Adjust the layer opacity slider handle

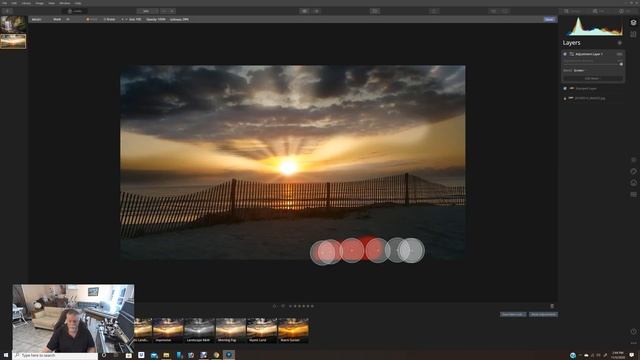621,64
